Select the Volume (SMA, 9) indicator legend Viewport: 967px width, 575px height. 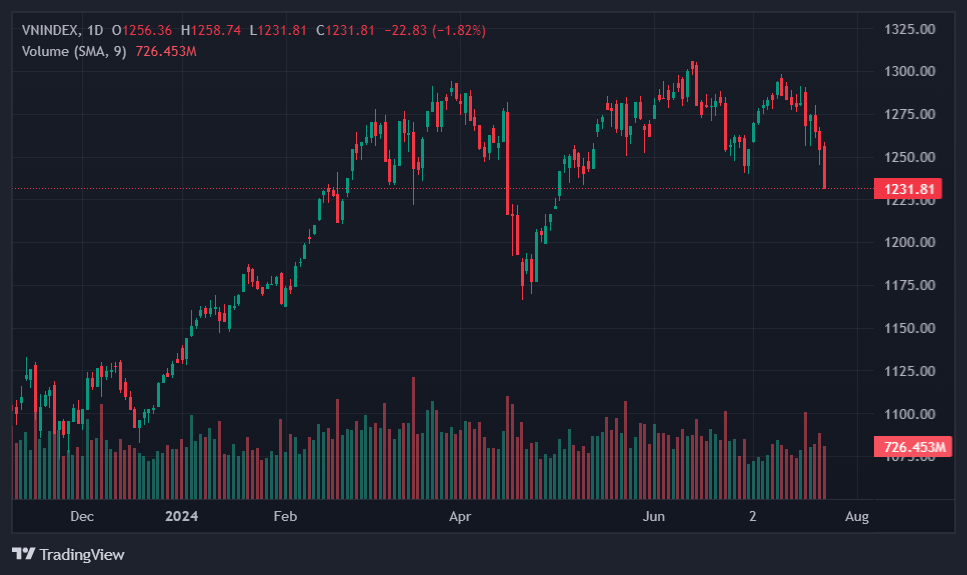(x=74, y=51)
